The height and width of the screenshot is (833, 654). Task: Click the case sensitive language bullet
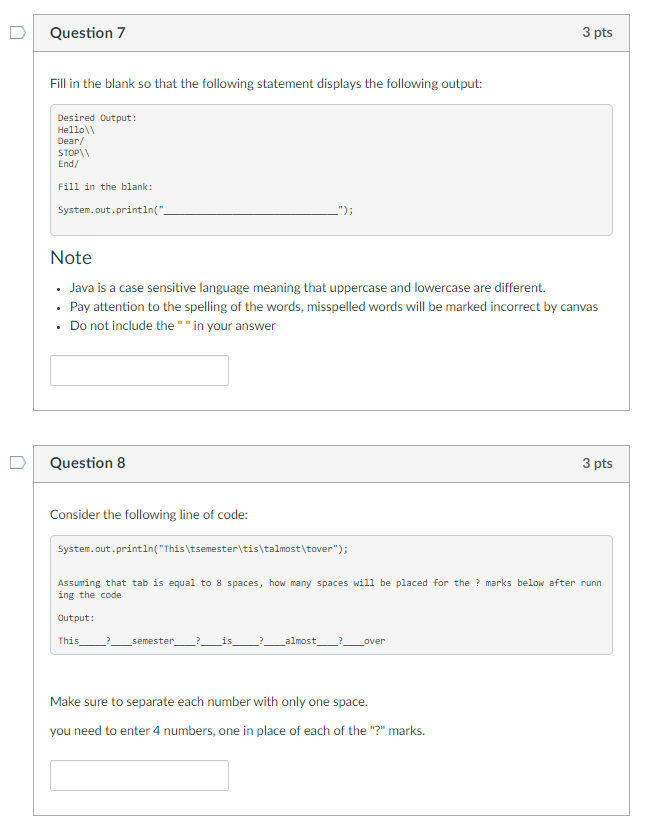pos(308,287)
